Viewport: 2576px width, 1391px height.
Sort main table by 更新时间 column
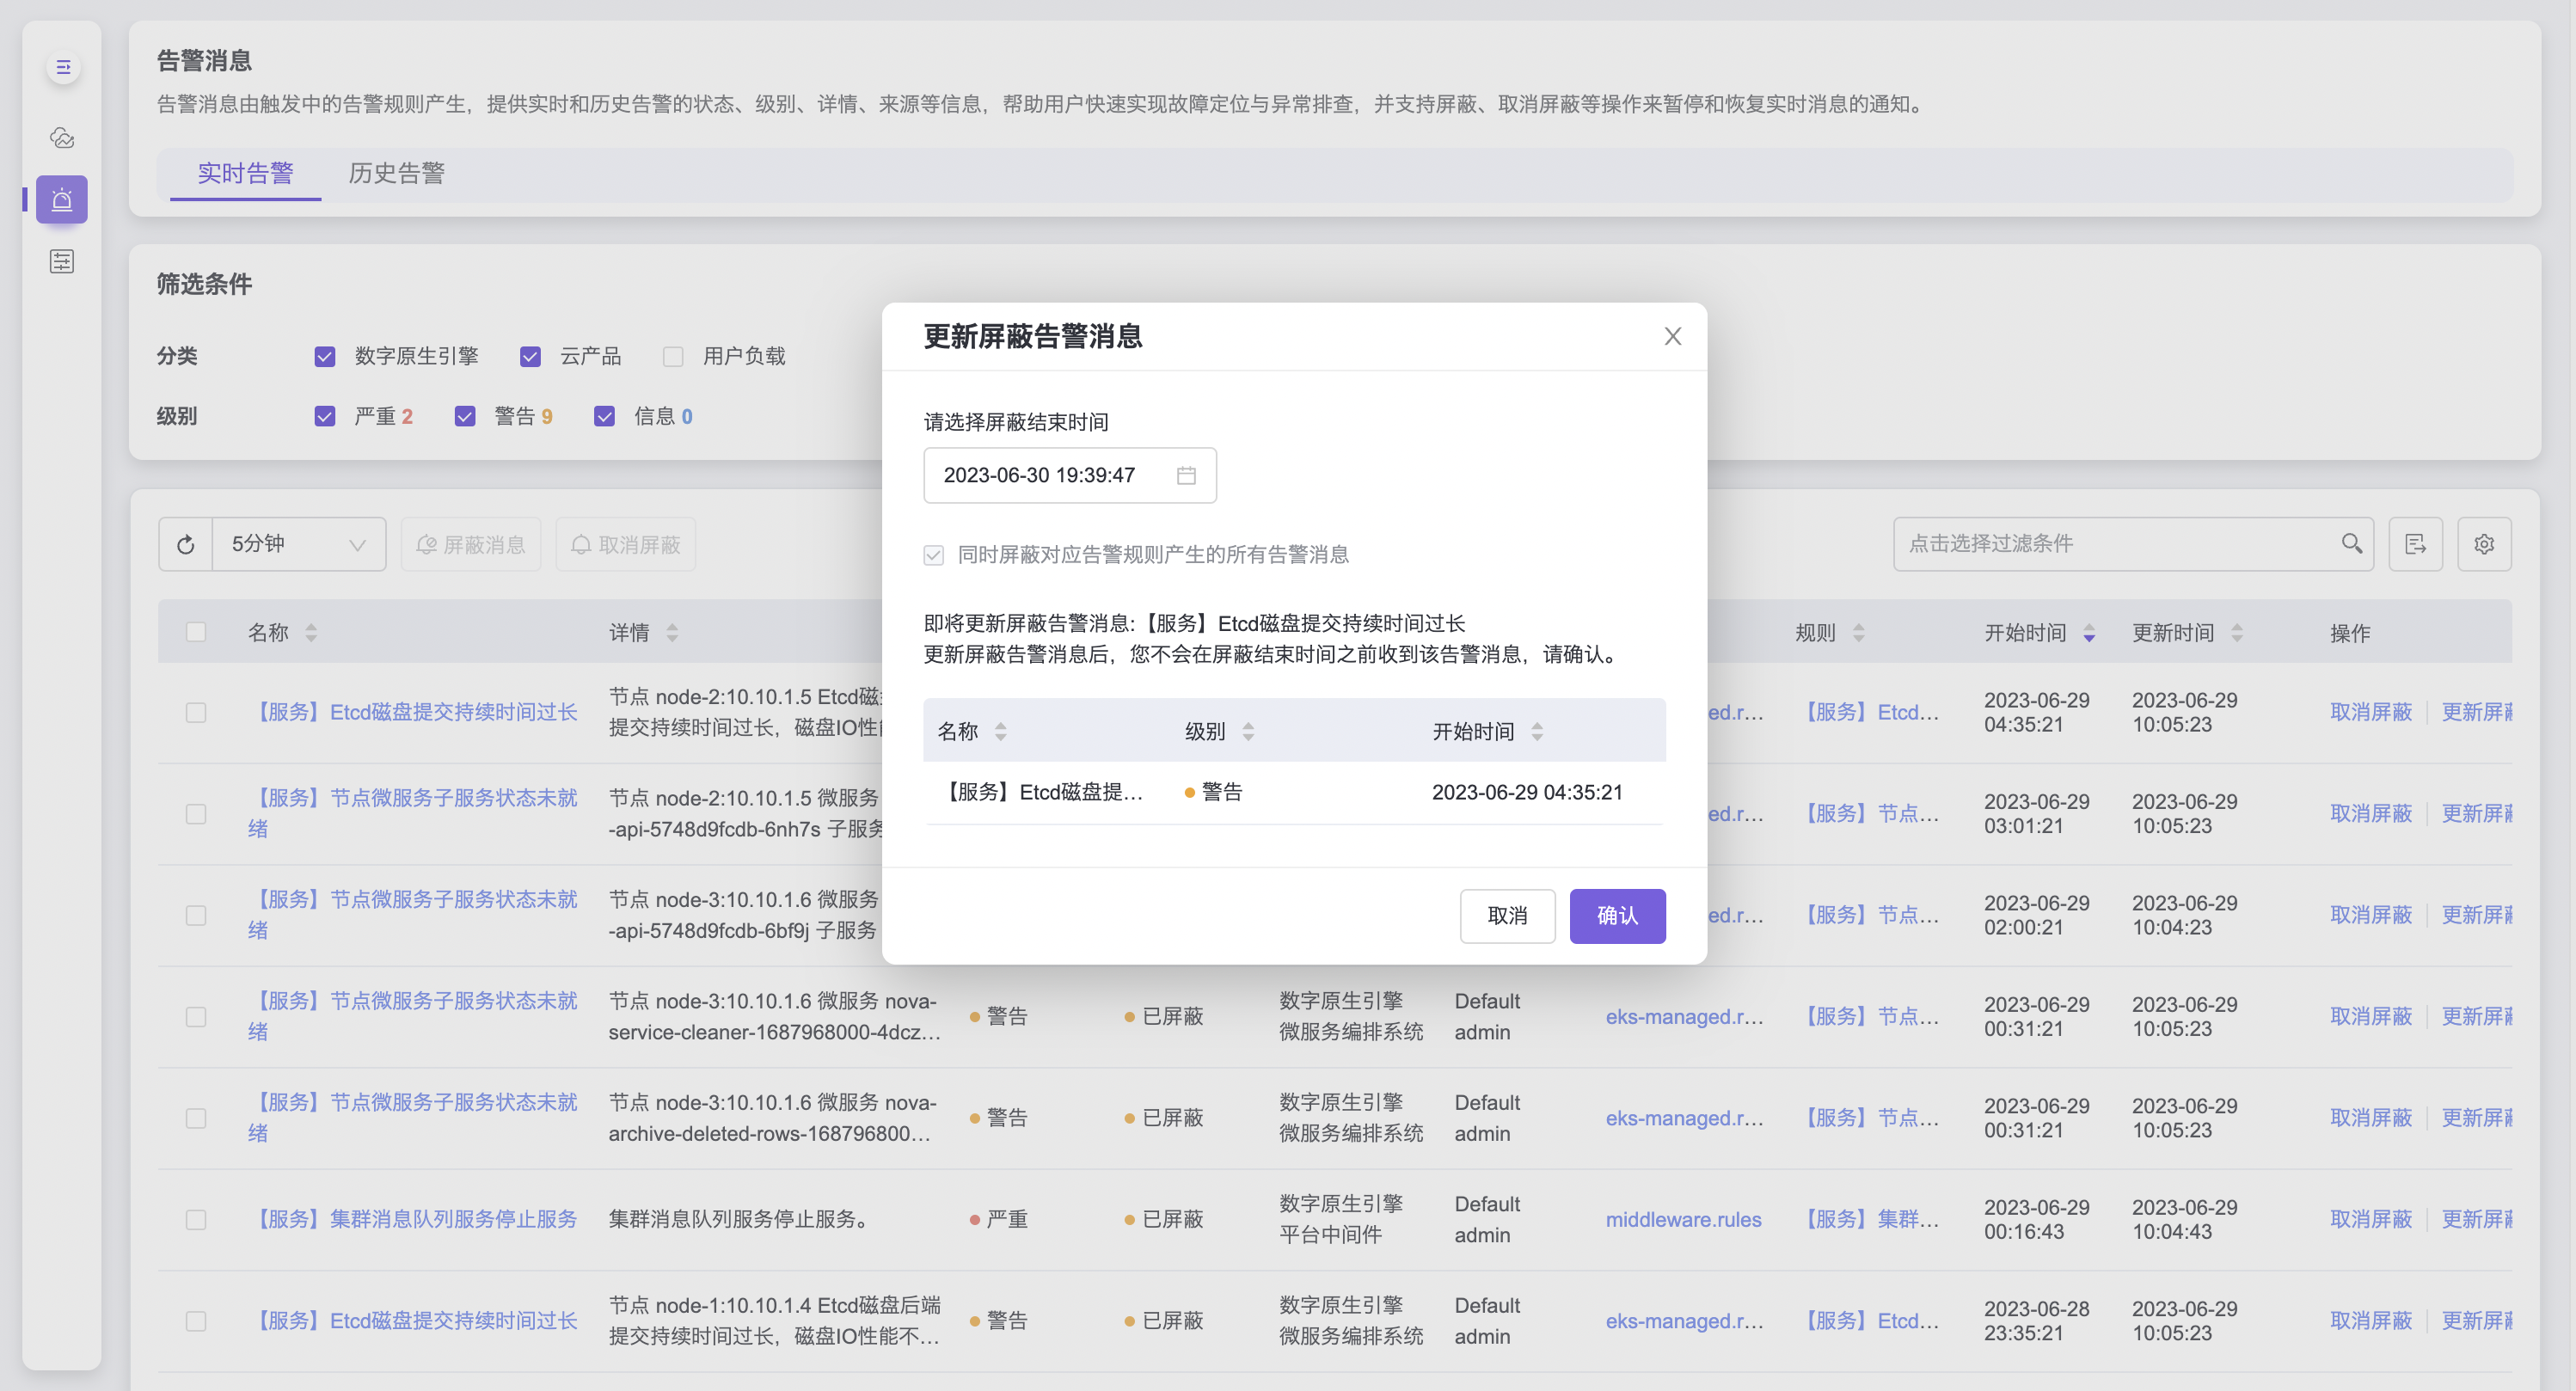pos(2236,633)
